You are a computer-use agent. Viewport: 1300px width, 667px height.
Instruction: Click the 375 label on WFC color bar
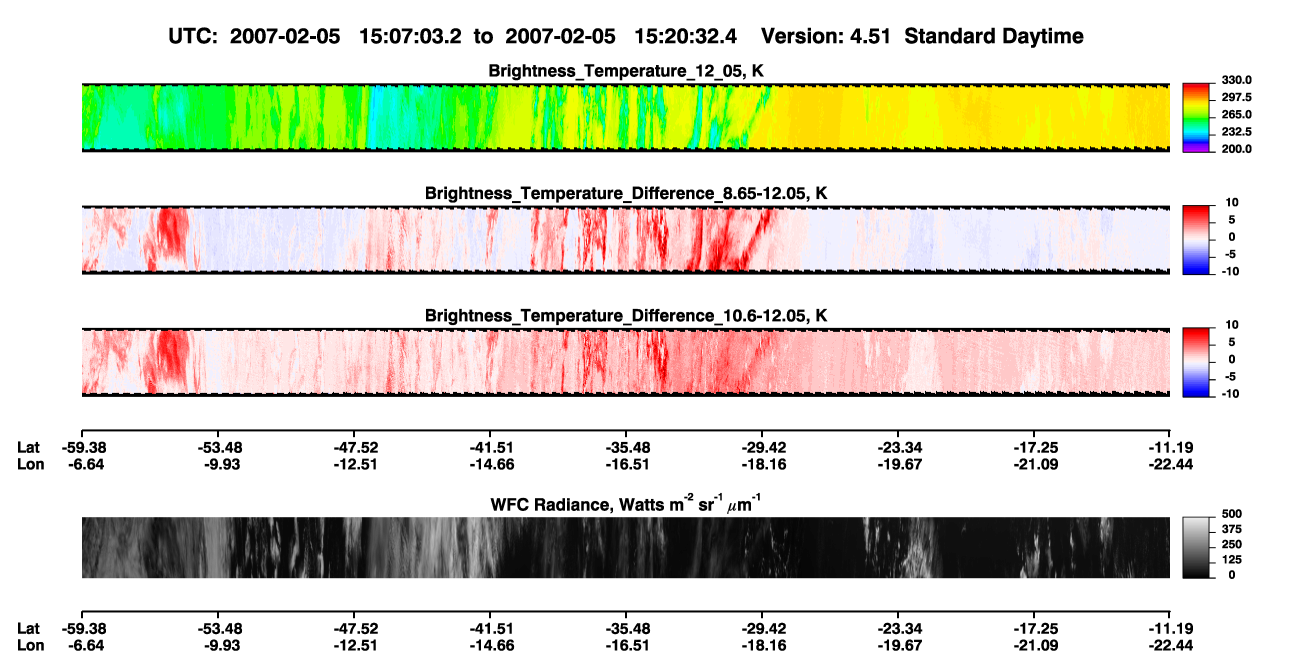pos(1231,530)
